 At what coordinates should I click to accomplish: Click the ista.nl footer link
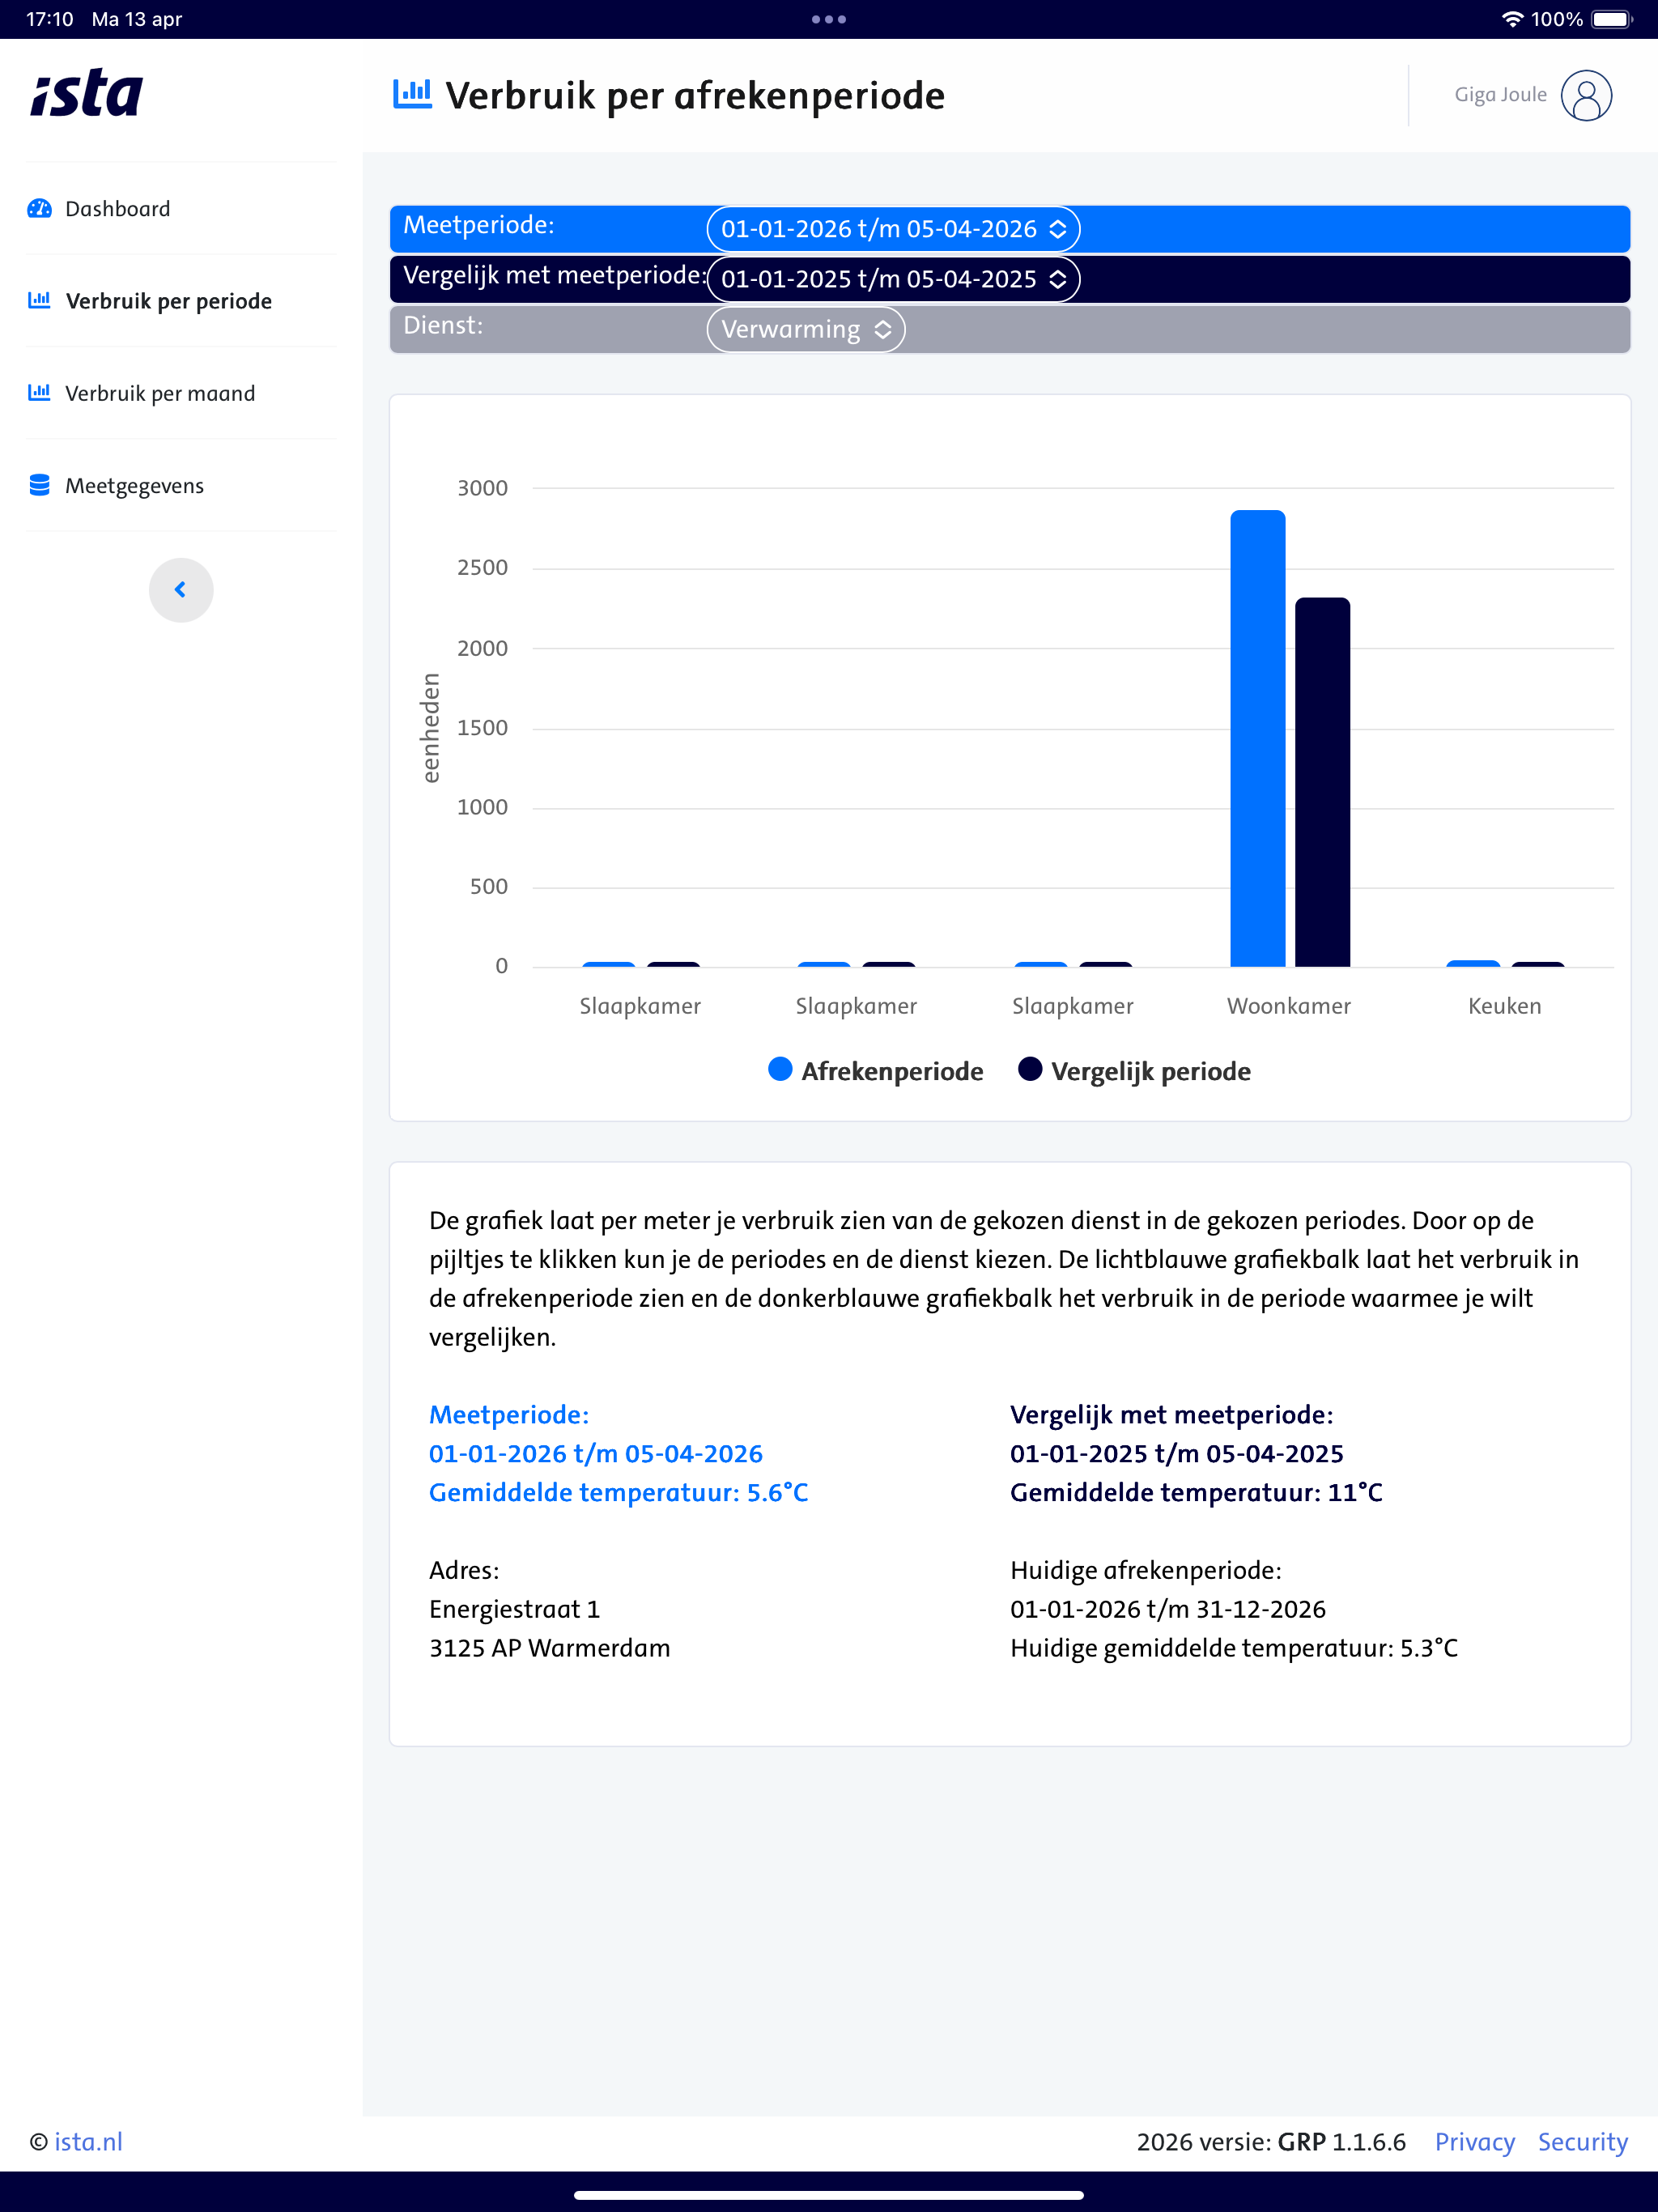tap(88, 2141)
